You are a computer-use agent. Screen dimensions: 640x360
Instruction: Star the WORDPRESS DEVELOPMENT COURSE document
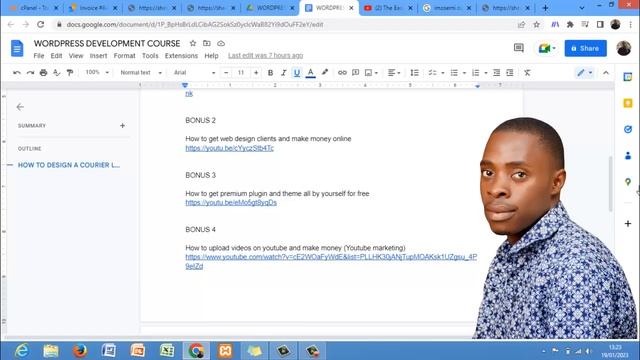click(193, 43)
